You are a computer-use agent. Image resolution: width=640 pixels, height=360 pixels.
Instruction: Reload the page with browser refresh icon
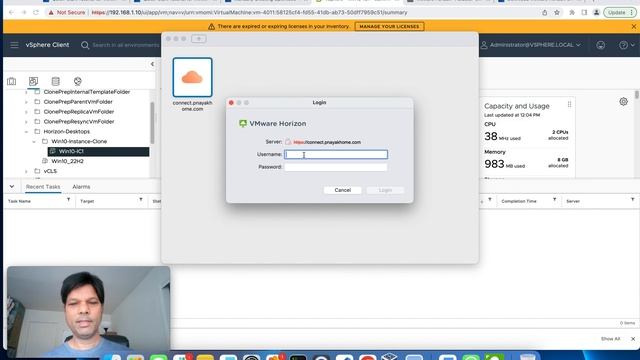pyautogui.click(x=36, y=13)
